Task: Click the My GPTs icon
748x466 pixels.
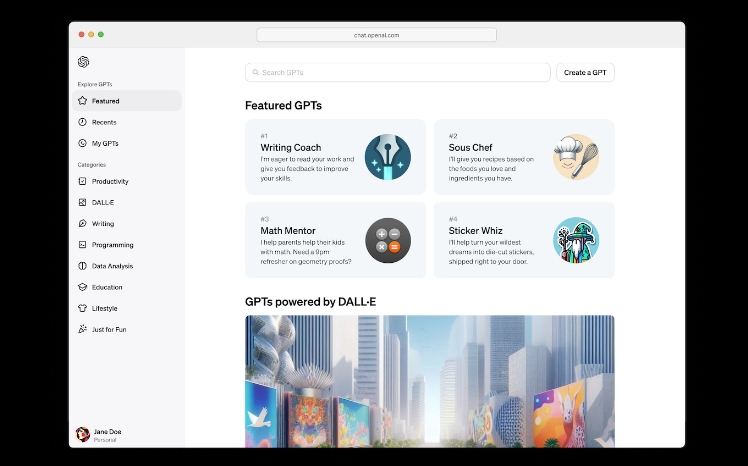Action: pyautogui.click(x=83, y=143)
